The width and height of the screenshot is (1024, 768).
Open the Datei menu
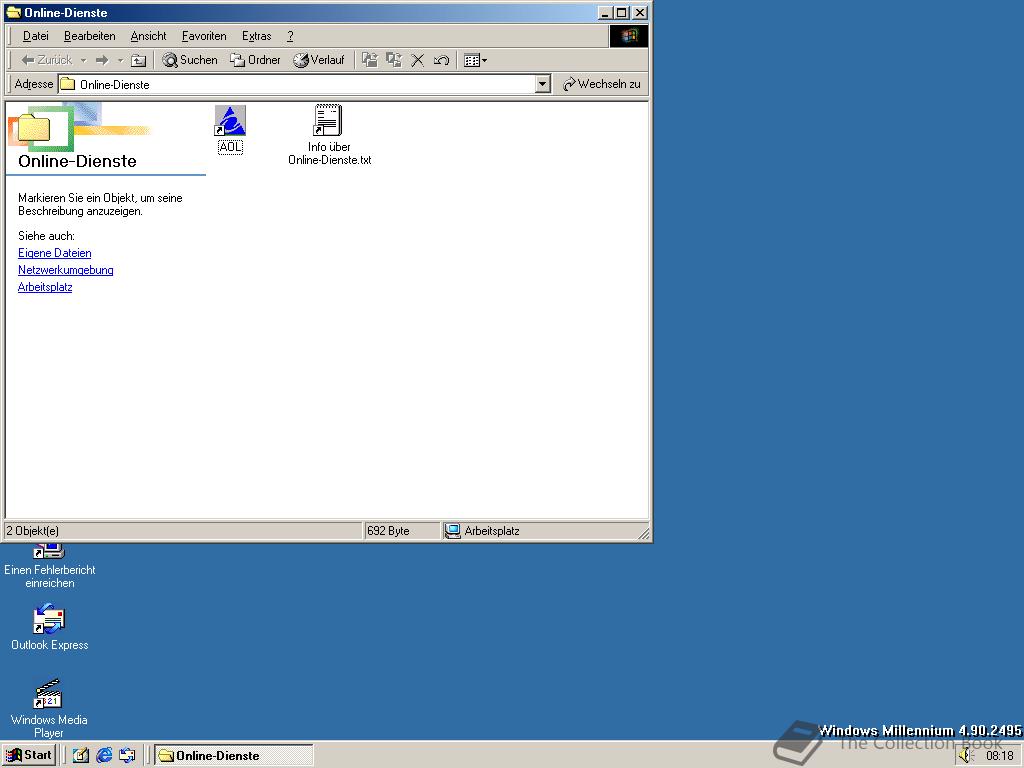point(36,36)
